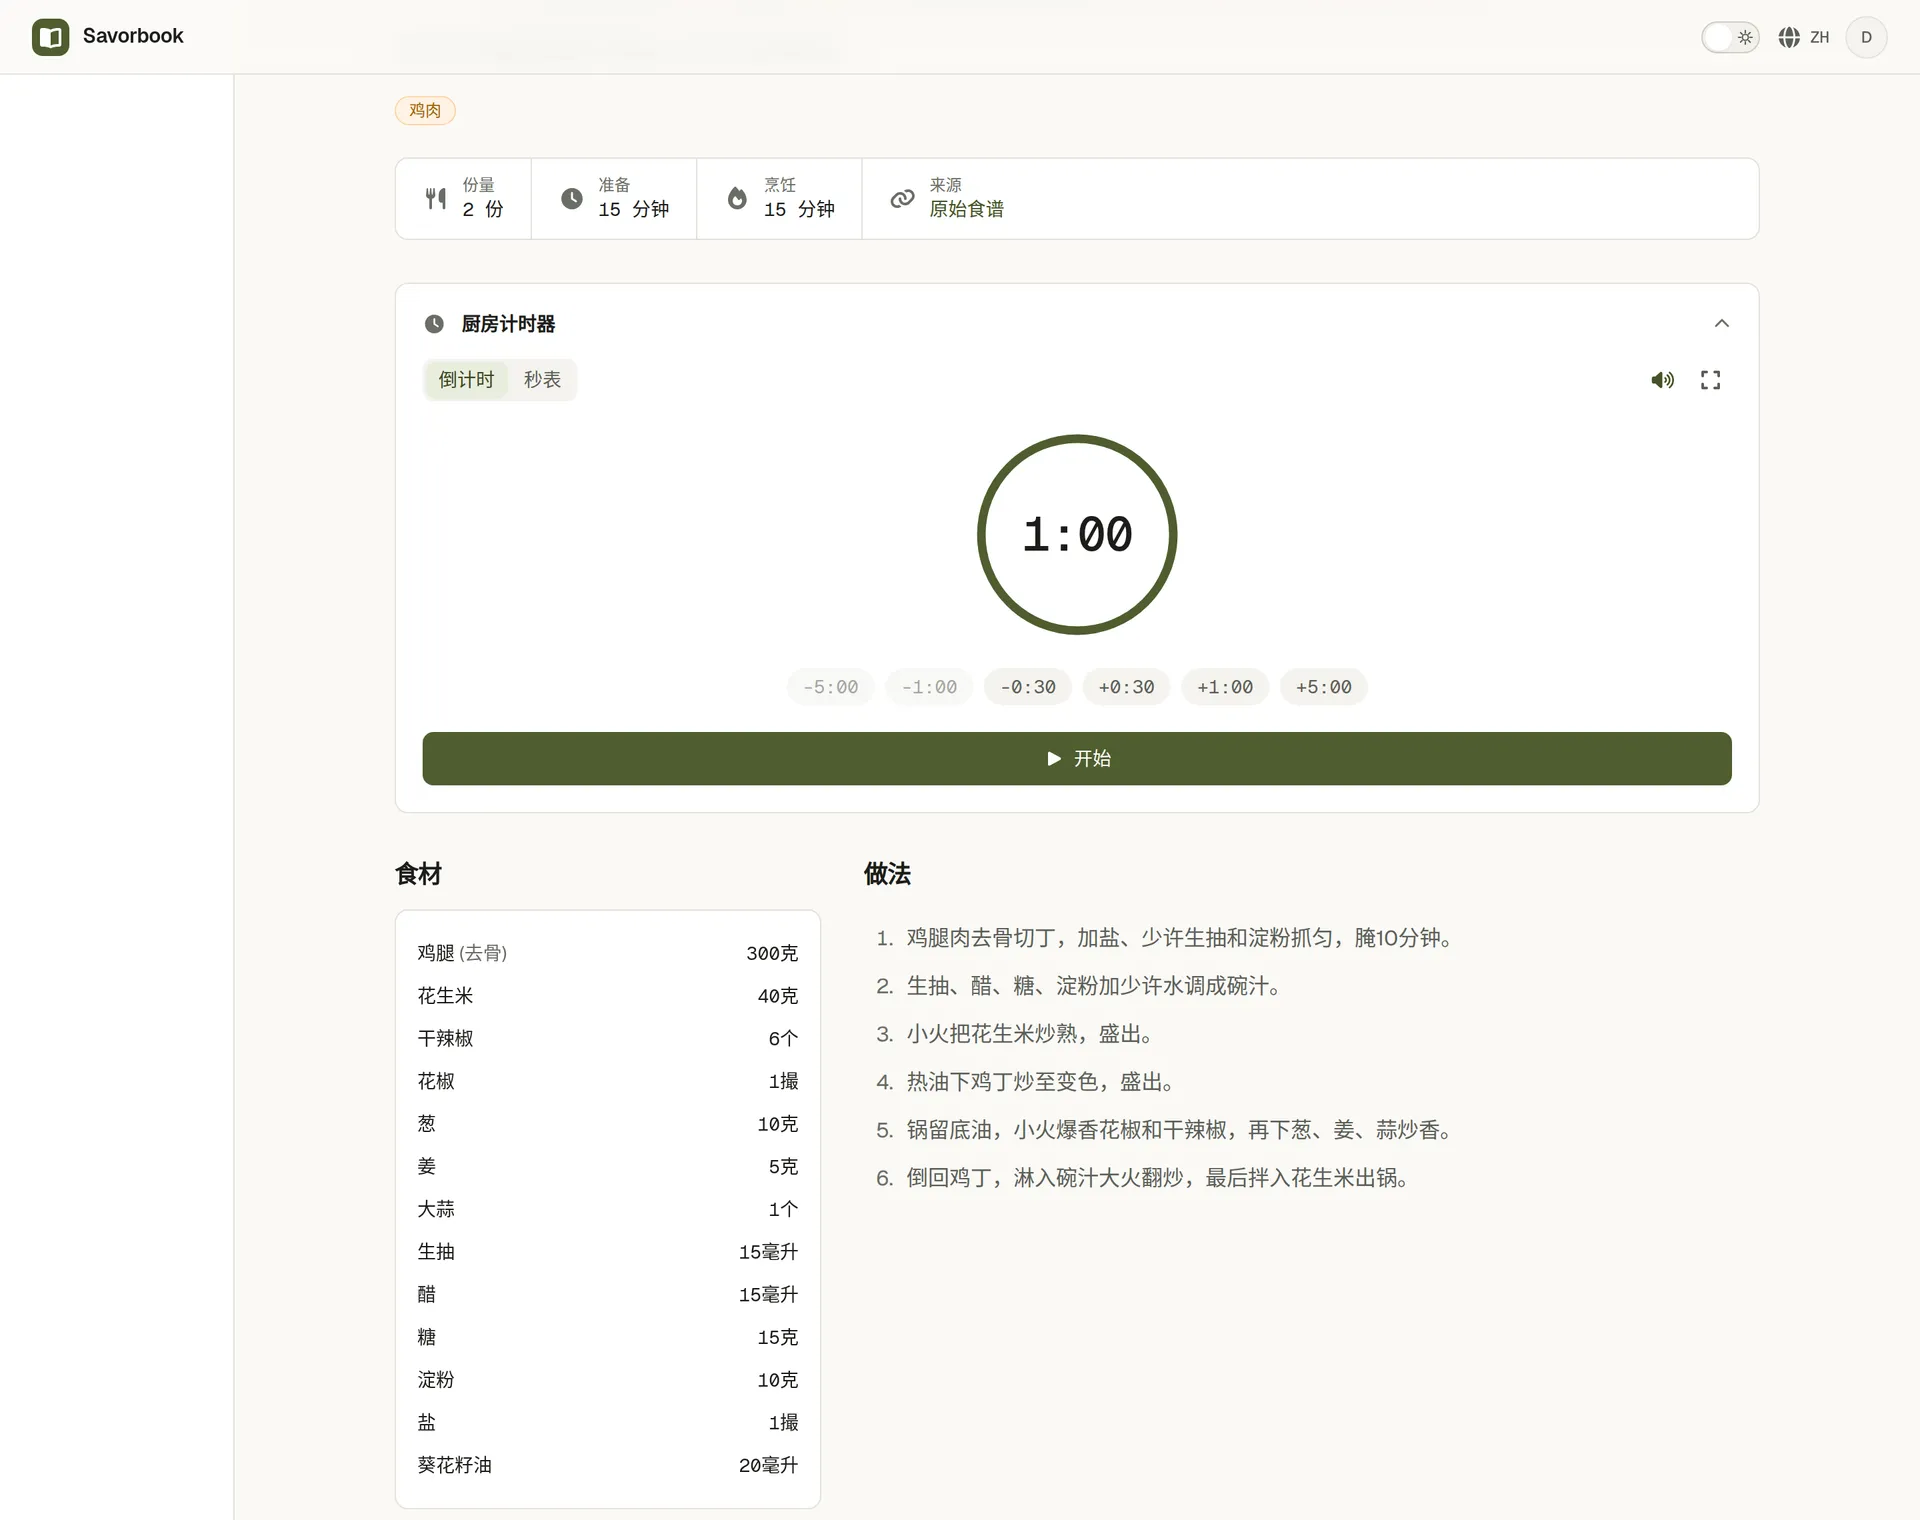Viewport: 1920px width, 1520px height.
Task: Start the timer with 开始 button
Action: (x=1077, y=758)
